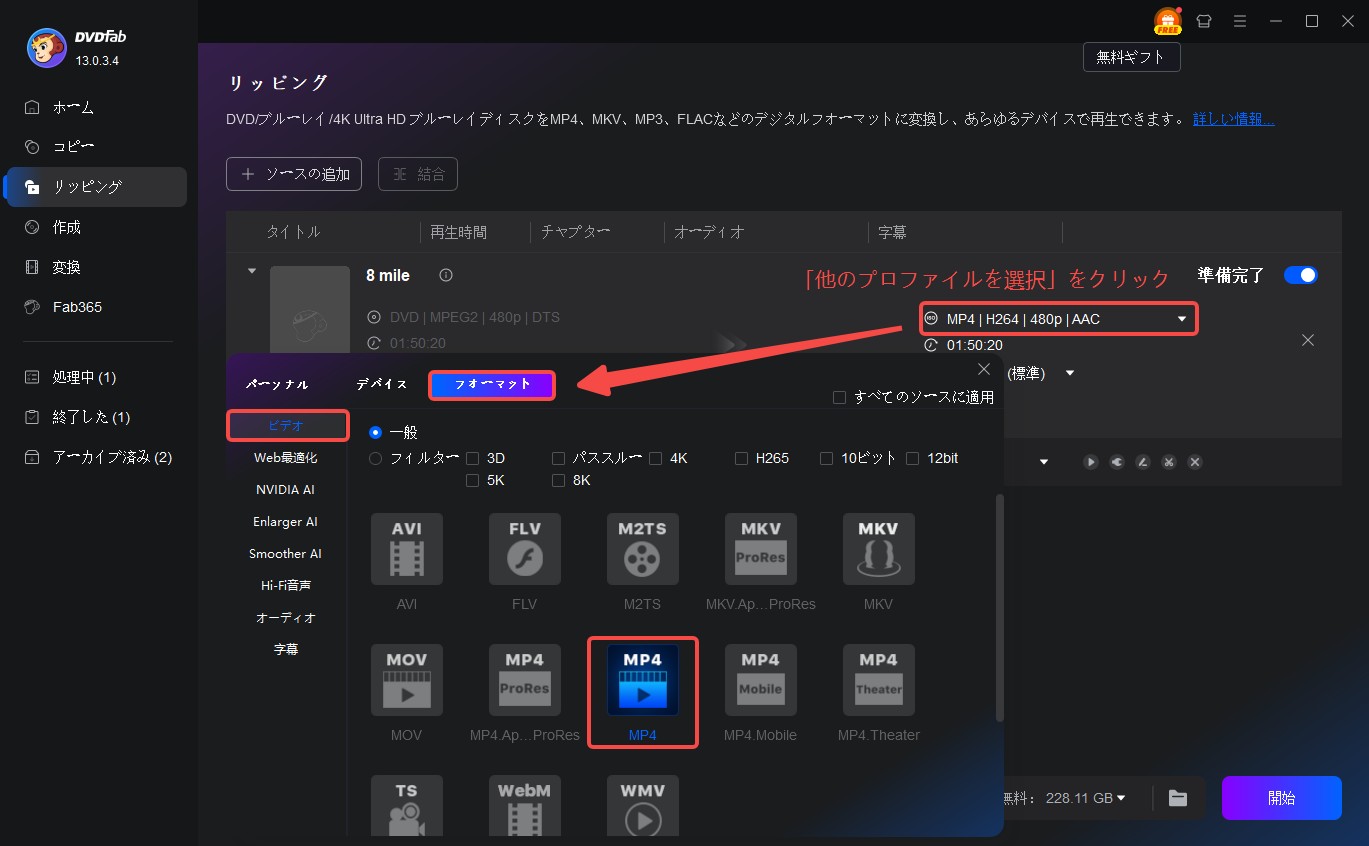Screen dimensions: 1369x846
Task: Select Web最適化 category
Action: click(x=286, y=457)
